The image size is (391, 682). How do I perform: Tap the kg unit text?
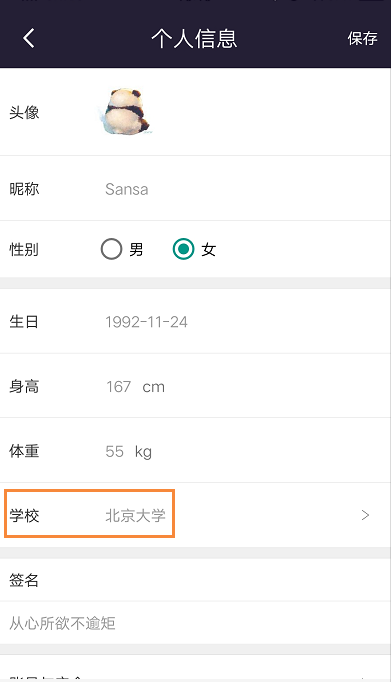coord(143,452)
